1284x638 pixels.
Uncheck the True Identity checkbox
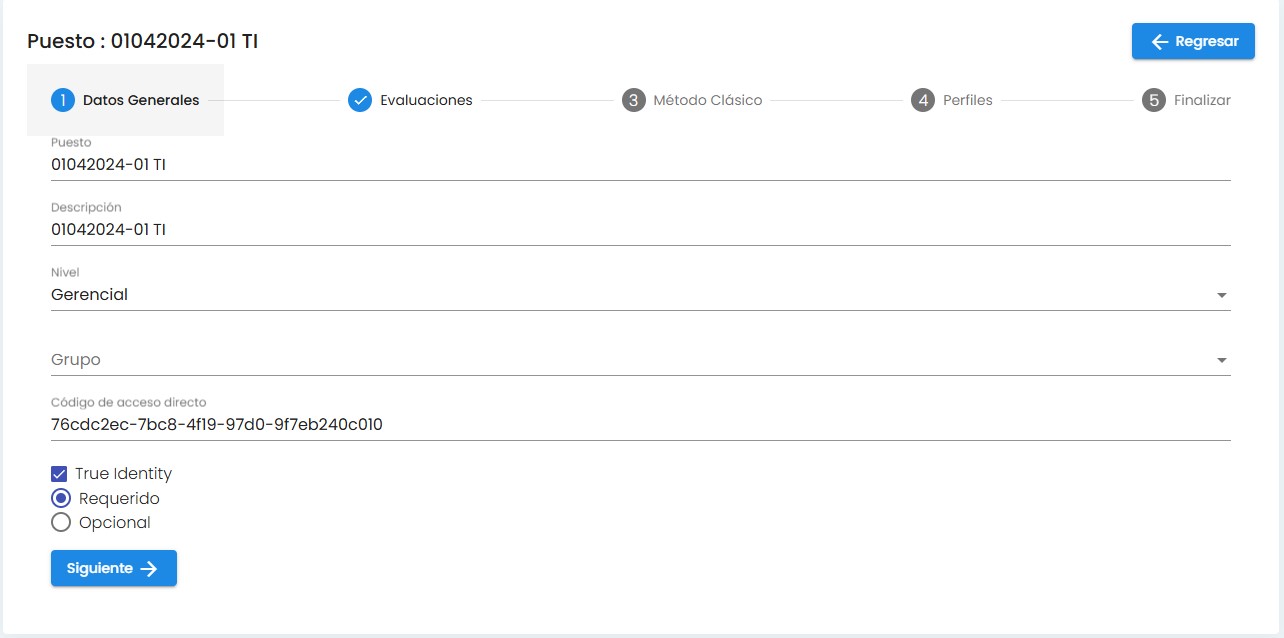(x=60, y=474)
